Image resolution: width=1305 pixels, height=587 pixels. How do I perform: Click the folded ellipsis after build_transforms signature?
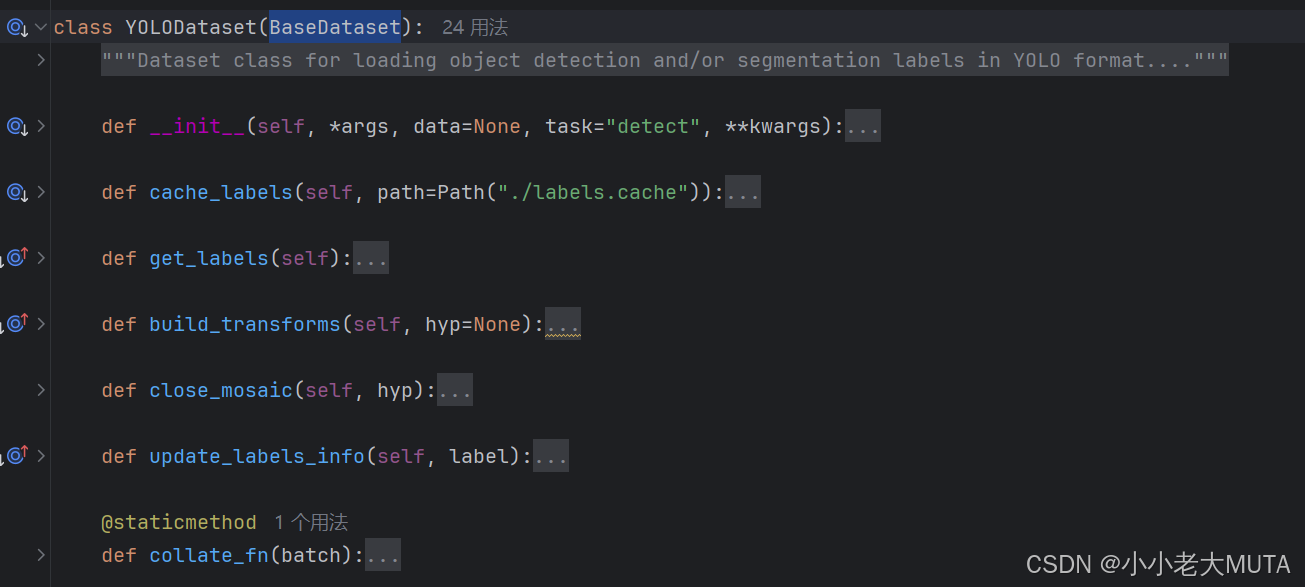point(563,324)
